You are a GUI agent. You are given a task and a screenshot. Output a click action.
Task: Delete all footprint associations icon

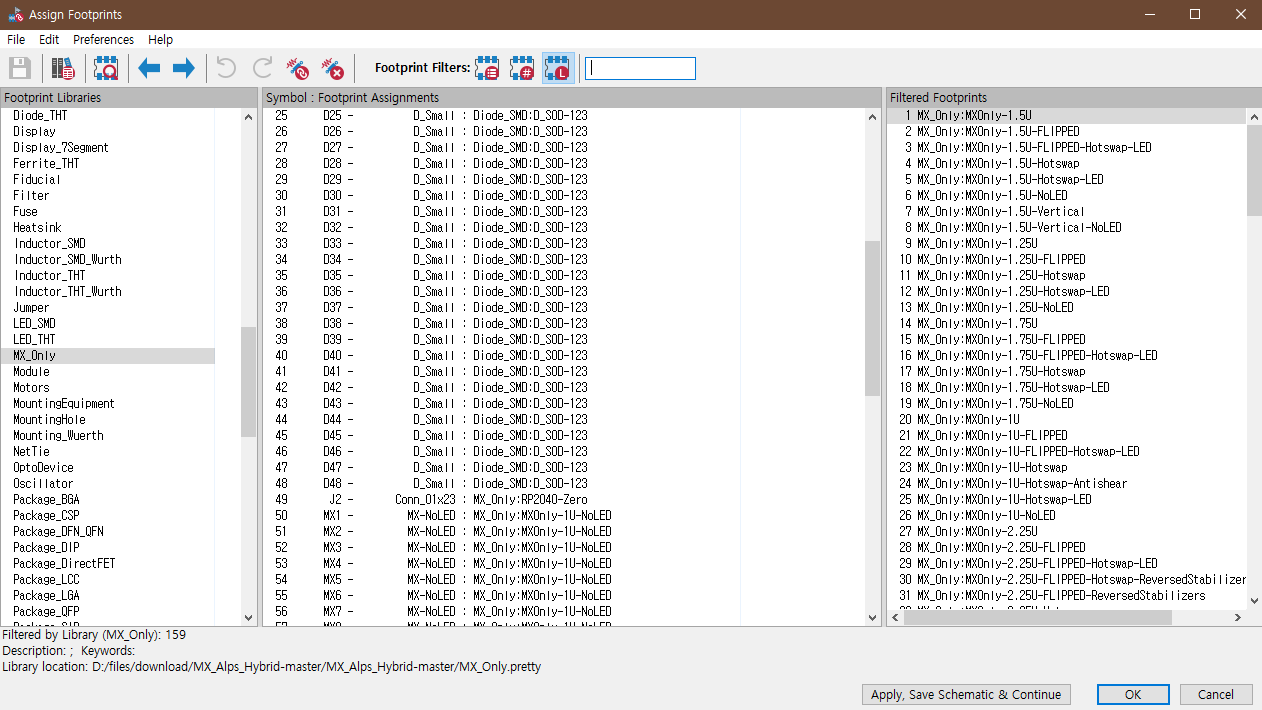[x=332, y=69]
